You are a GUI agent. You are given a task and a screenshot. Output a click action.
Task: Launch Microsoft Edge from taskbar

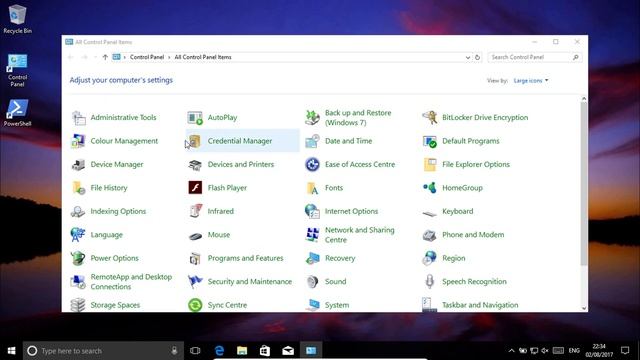pos(219,351)
